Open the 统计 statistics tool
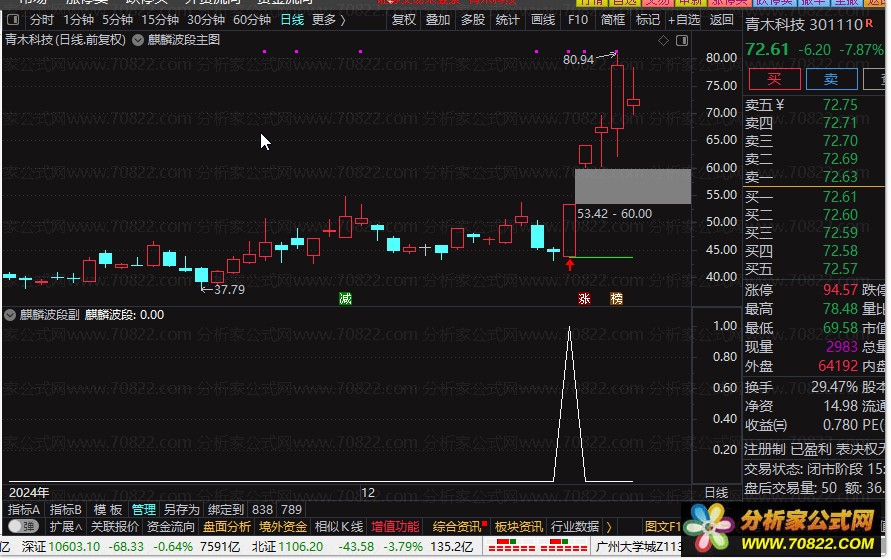The height and width of the screenshot is (560, 891). (507, 20)
